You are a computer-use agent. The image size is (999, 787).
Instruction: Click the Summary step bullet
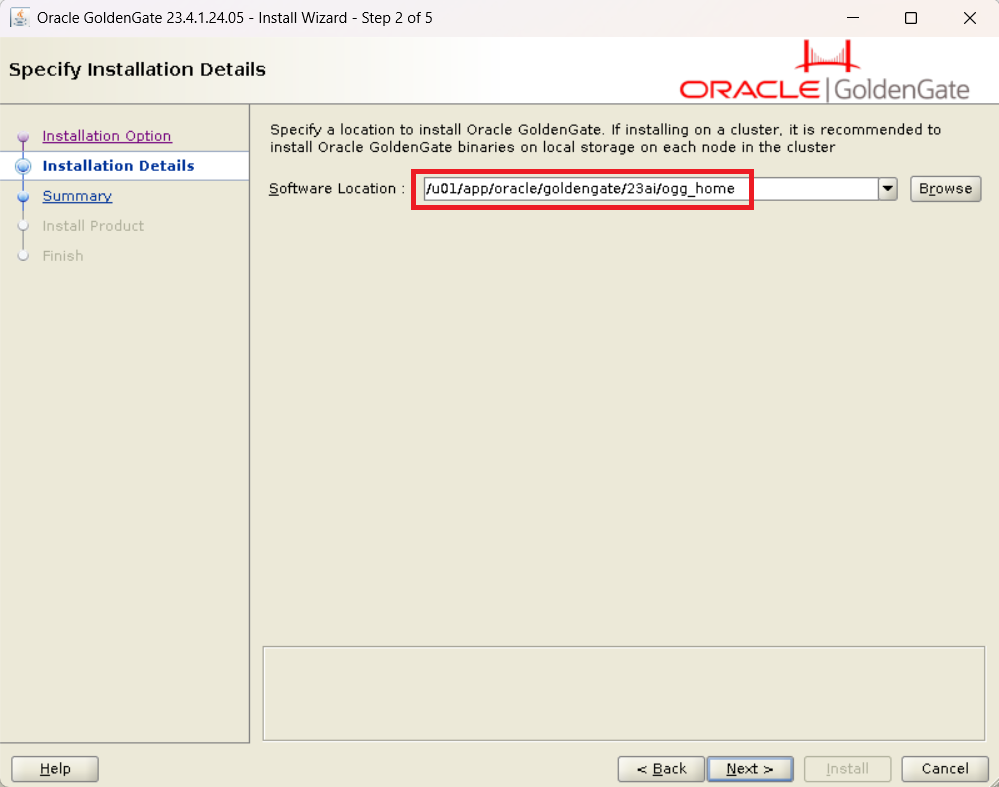tap(23, 197)
